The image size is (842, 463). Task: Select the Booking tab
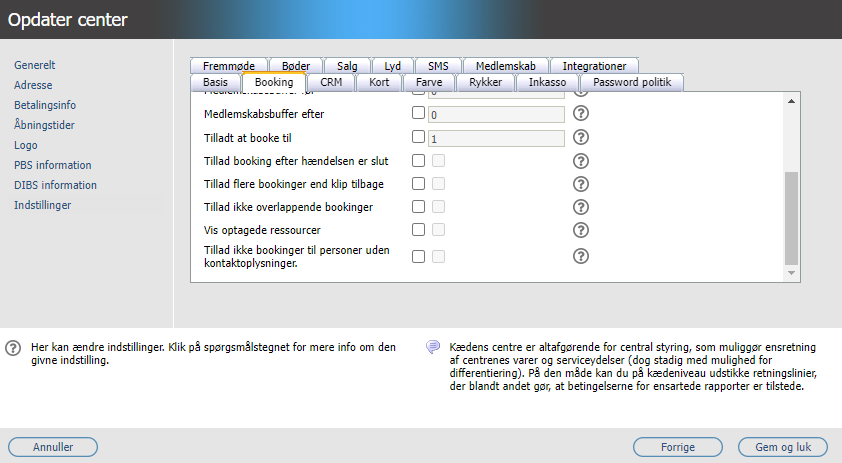(274, 82)
